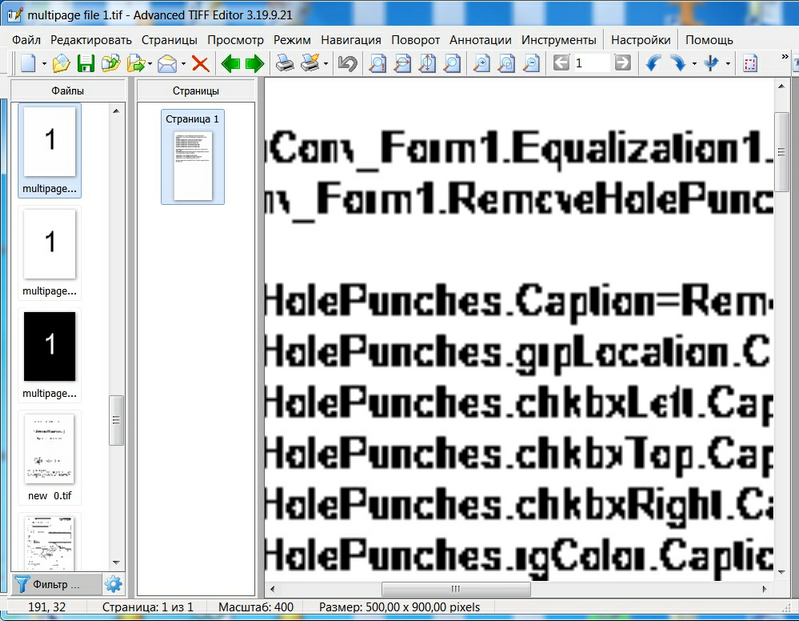Click the files list scrollbar thumb

tap(116, 420)
